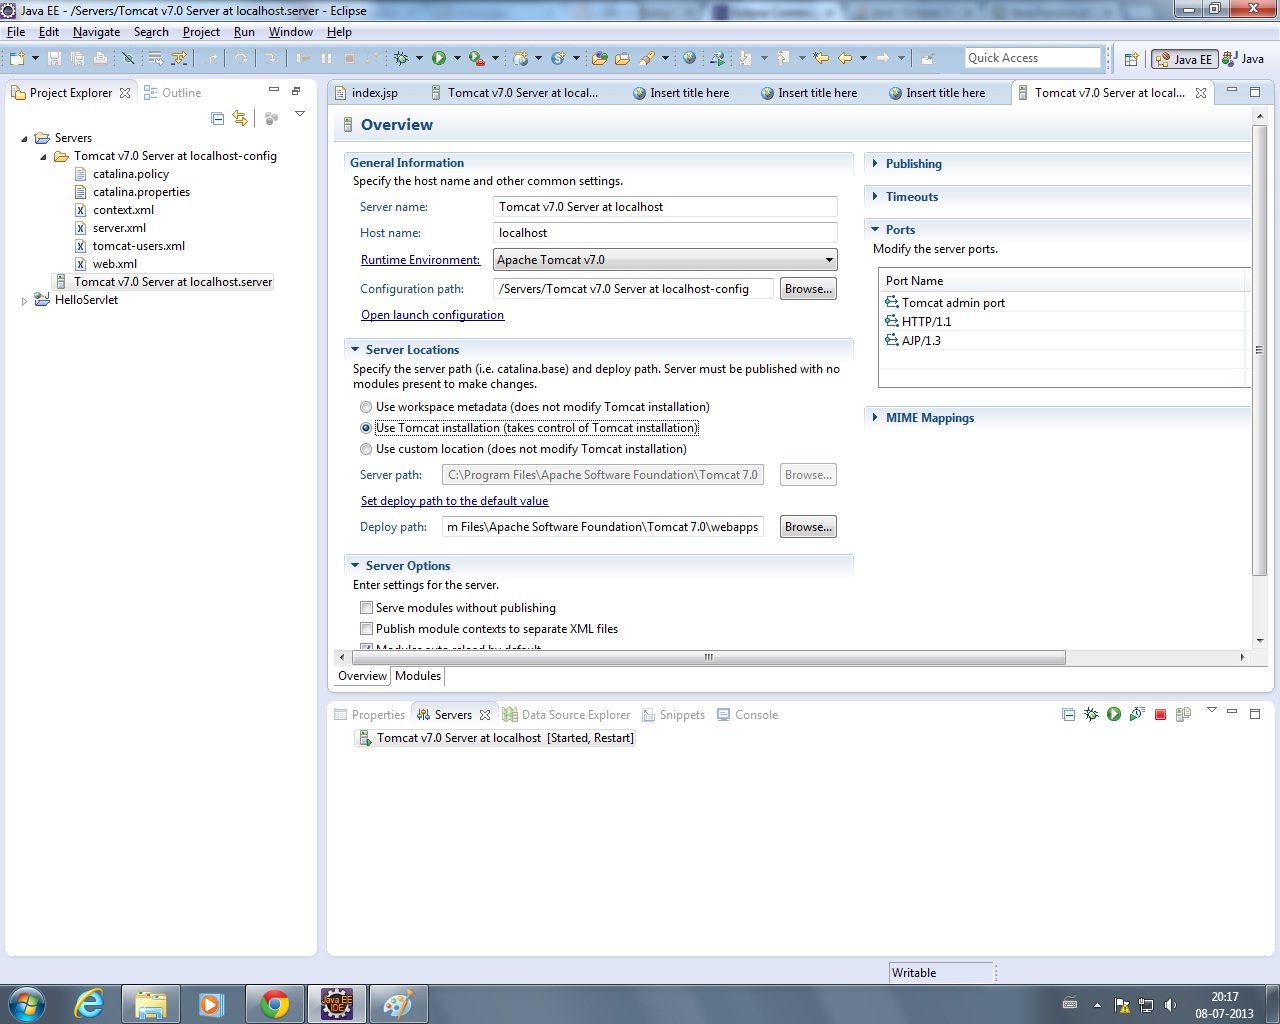Open the Project menu
Image resolution: width=1280 pixels, height=1024 pixels.
click(x=201, y=32)
